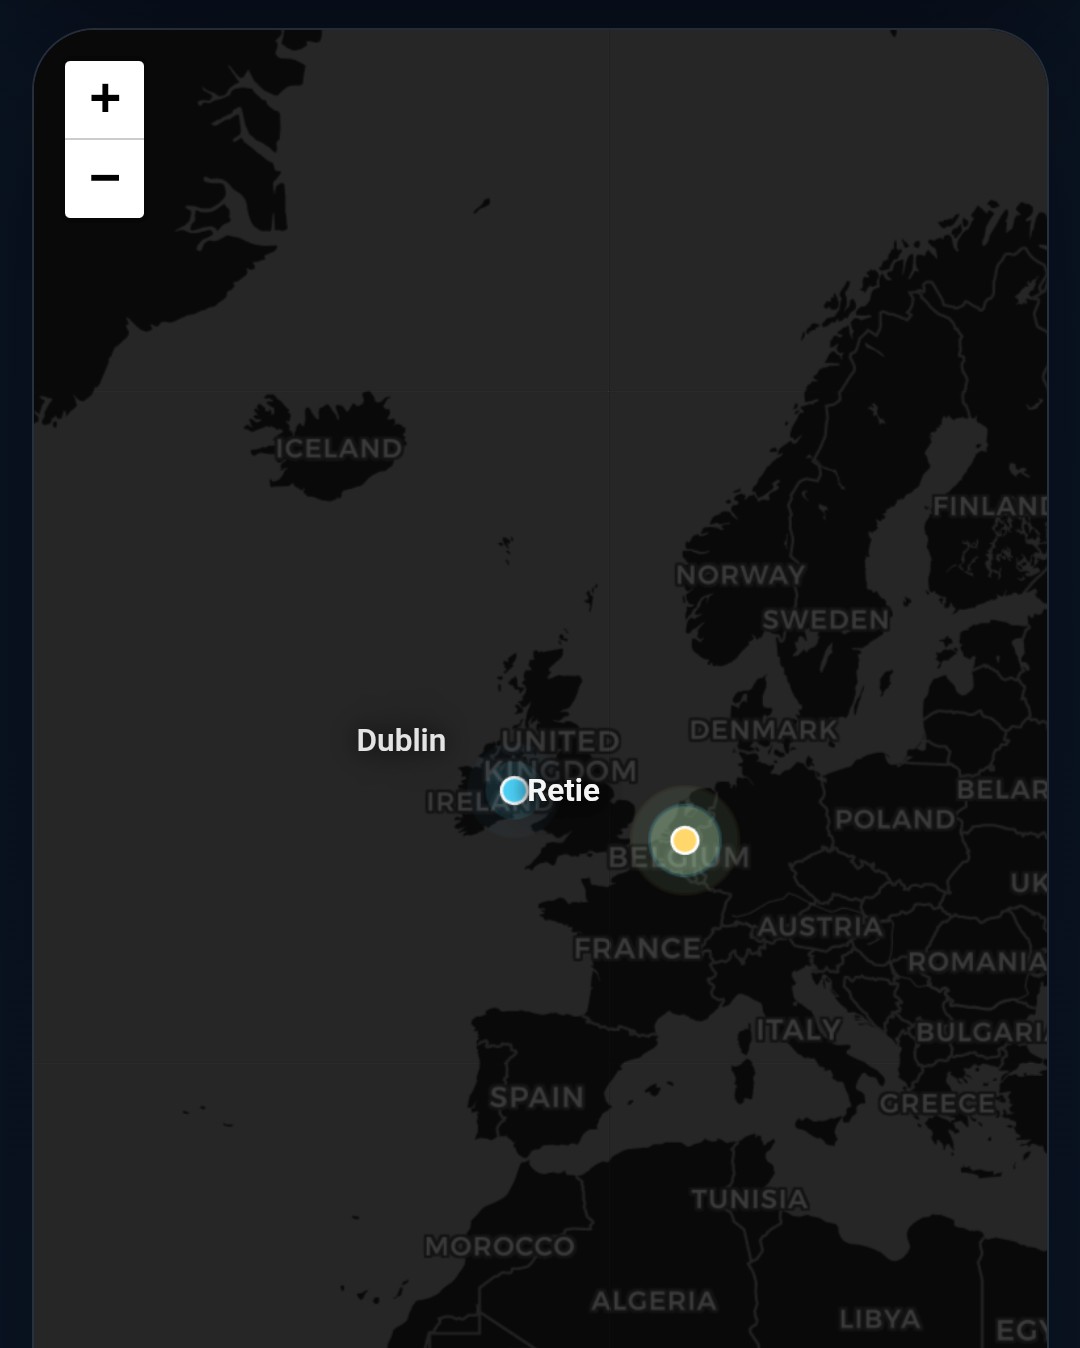1080x1348 pixels.
Task: Click the Austria country label
Action: [x=820, y=927]
